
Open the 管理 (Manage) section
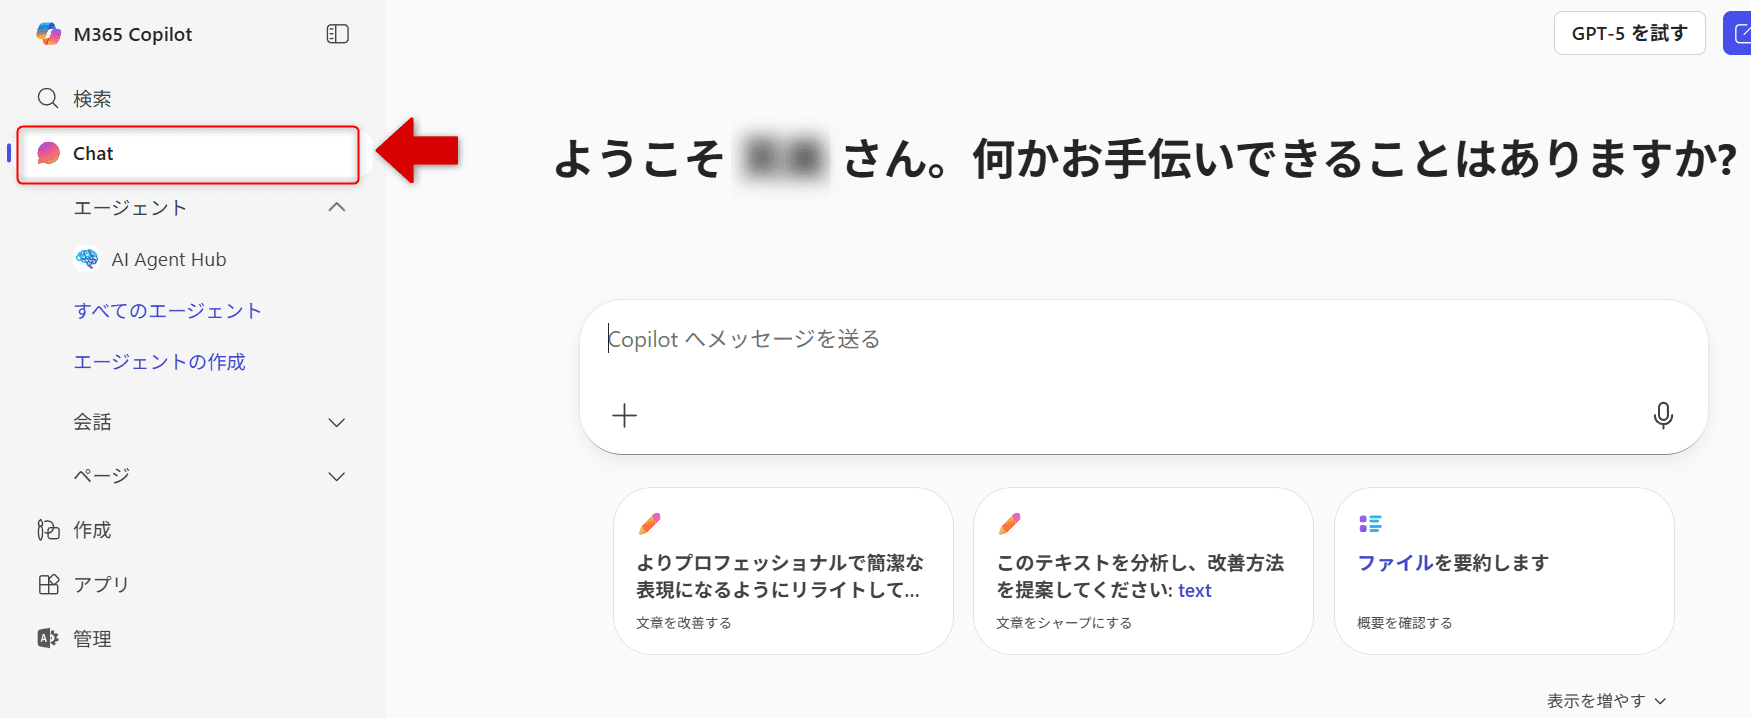point(91,638)
